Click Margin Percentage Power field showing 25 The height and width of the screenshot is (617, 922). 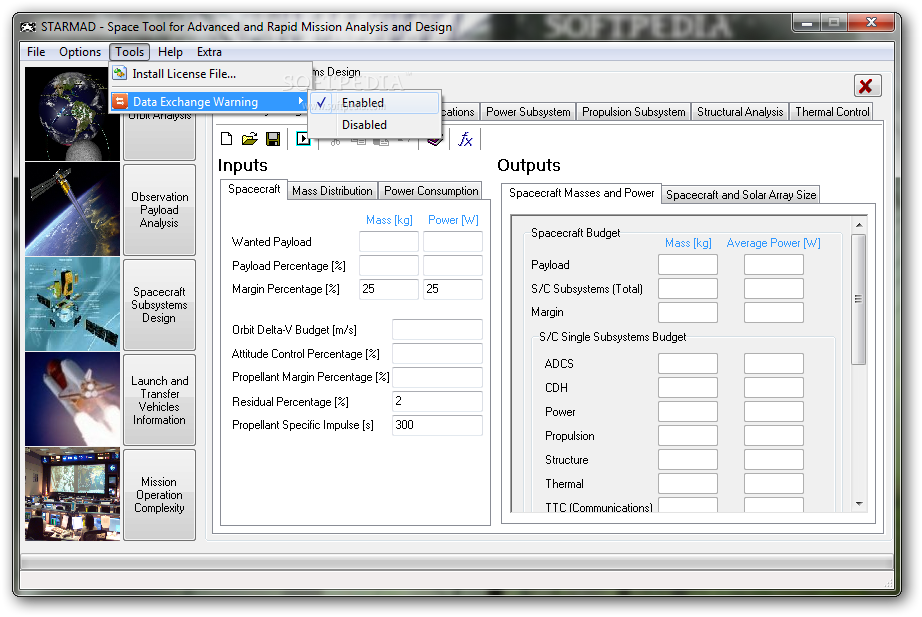[453, 289]
